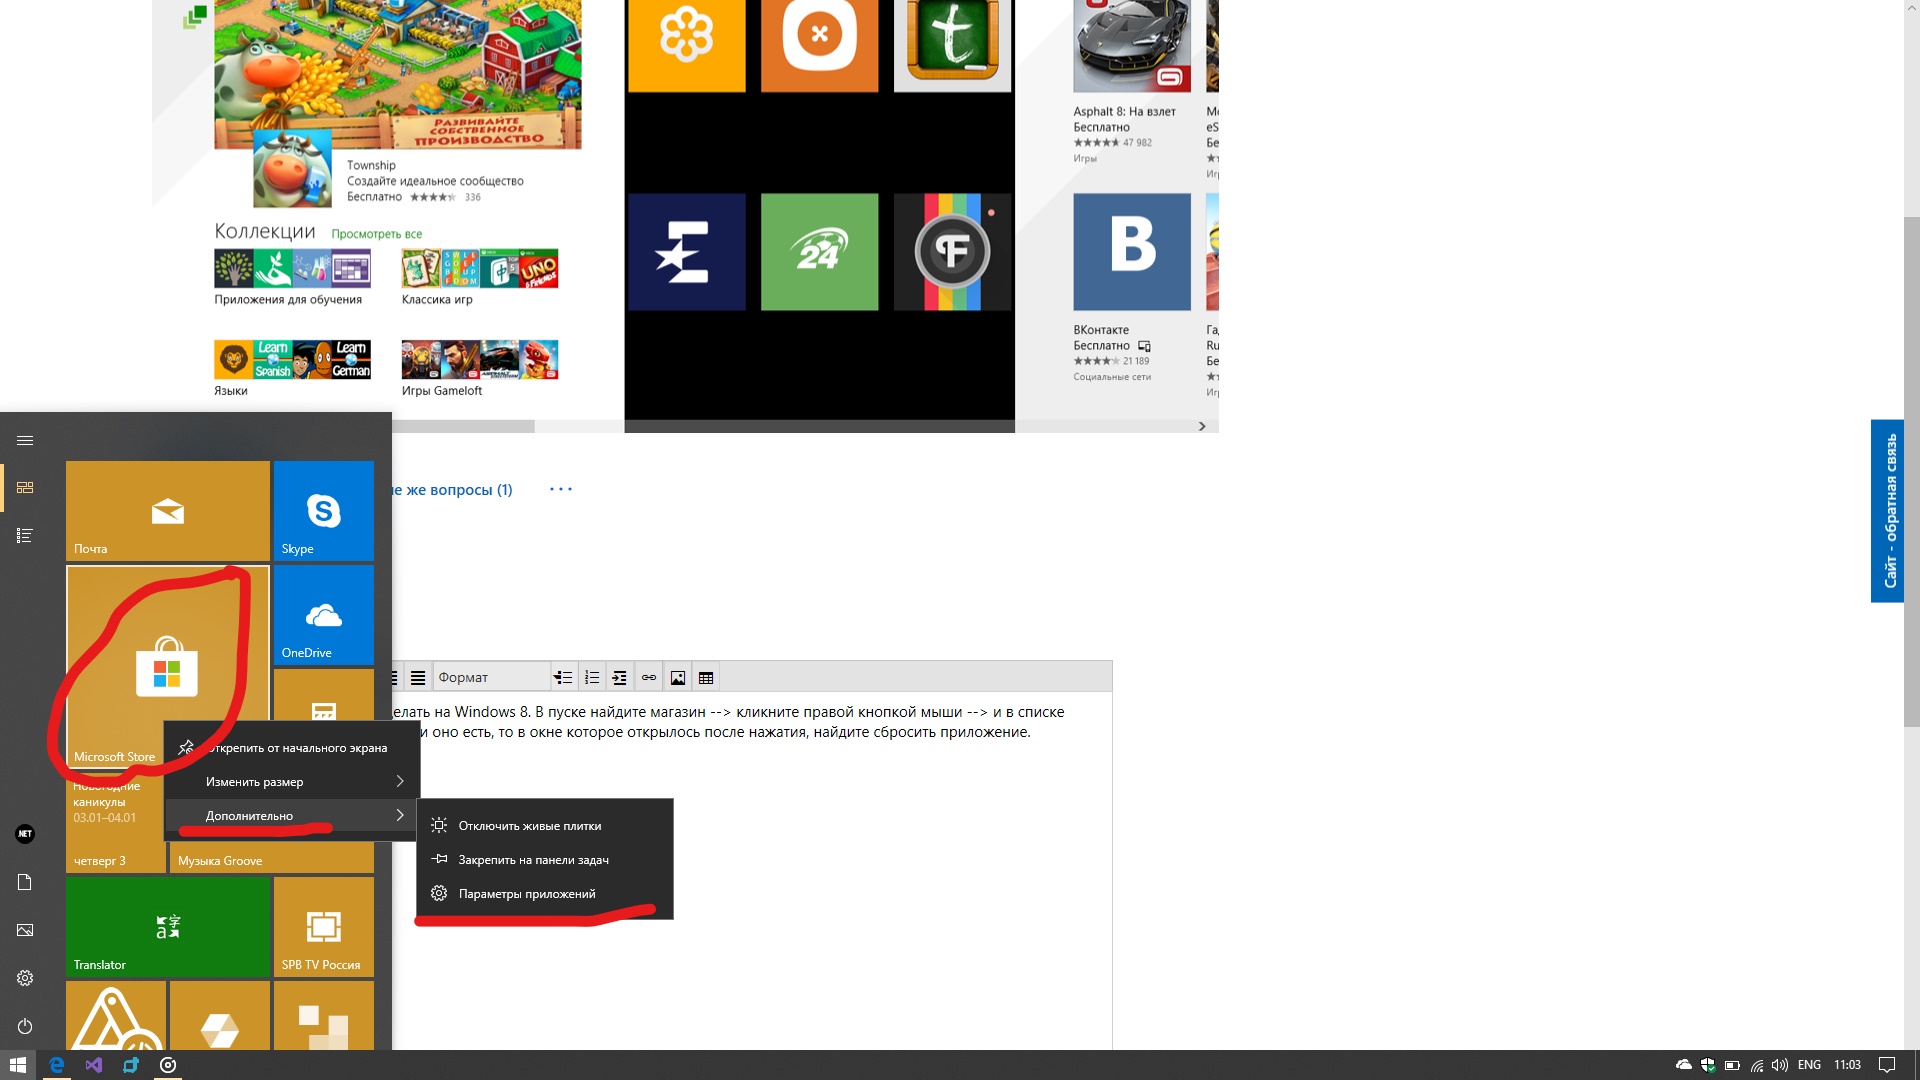Viewport: 1920px width, 1080px height.
Task: Open the OneDrive tray icon
Action: 1684,1065
